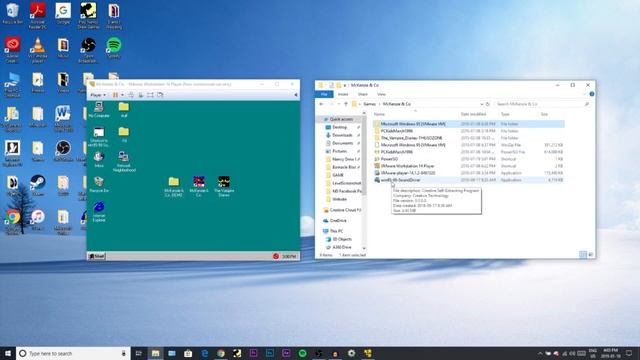The height and width of the screenshot is (360, 640).
Task: Select the PCKiddMarch1996 file folder row
Action: [x=469, y=131]
